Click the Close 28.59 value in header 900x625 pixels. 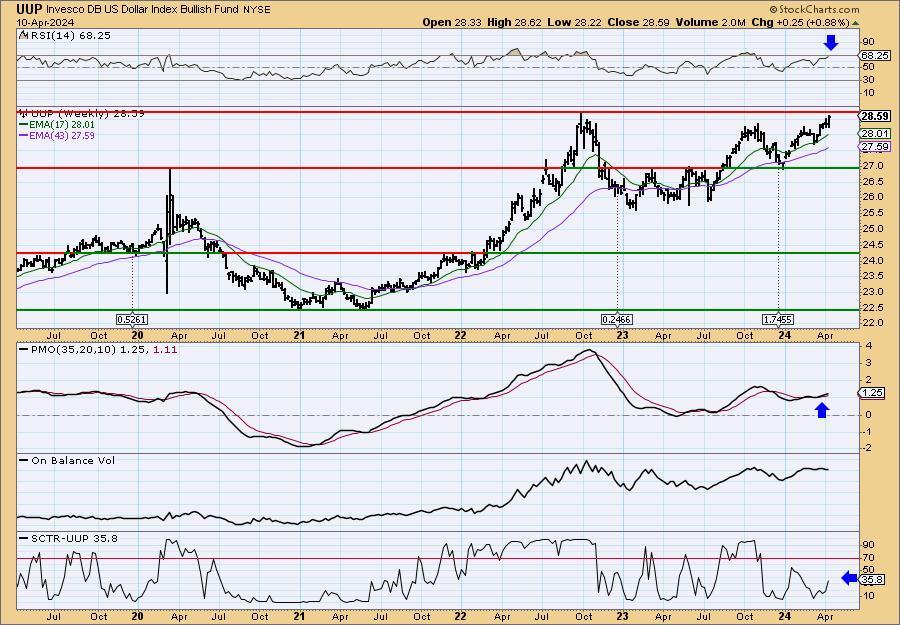coord(638,22)
